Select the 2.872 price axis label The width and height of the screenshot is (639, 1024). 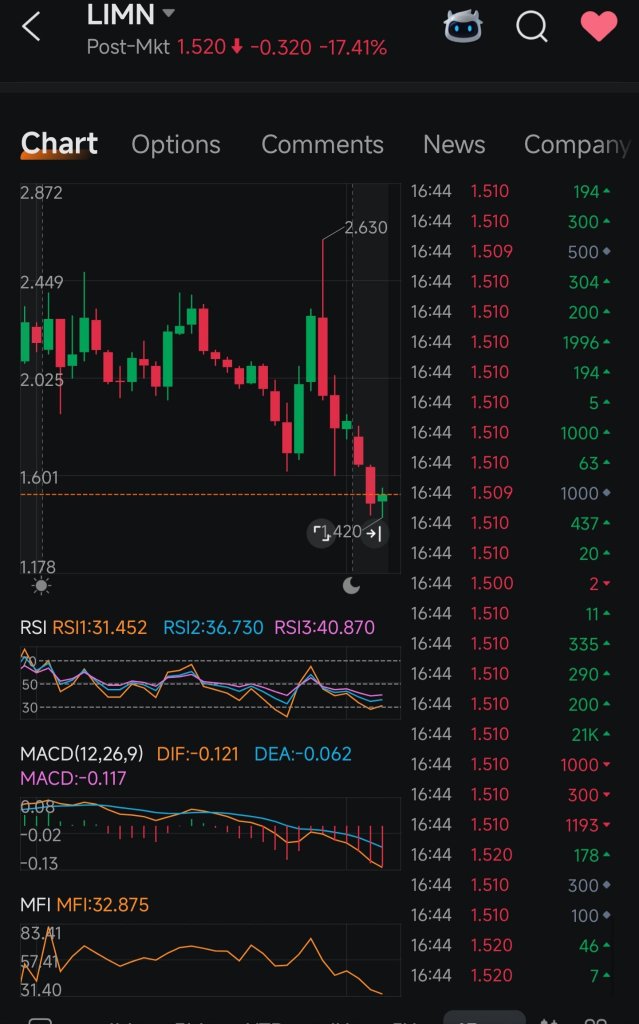(x=41, y=193)
